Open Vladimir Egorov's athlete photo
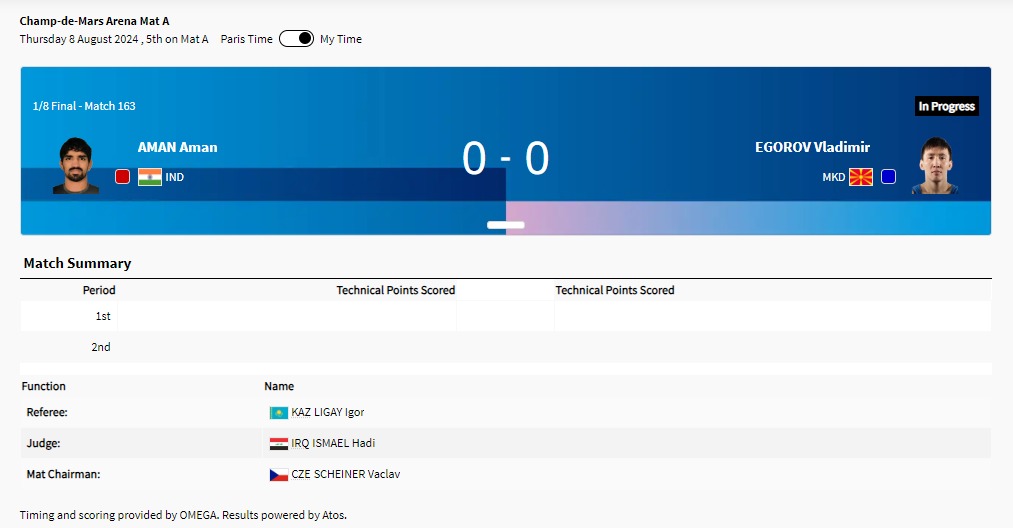This screenshot has height=528, width=1013. point(935,165)
